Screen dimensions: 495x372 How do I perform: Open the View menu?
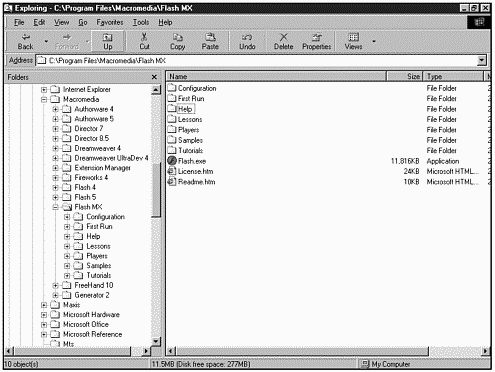point(62,22)
